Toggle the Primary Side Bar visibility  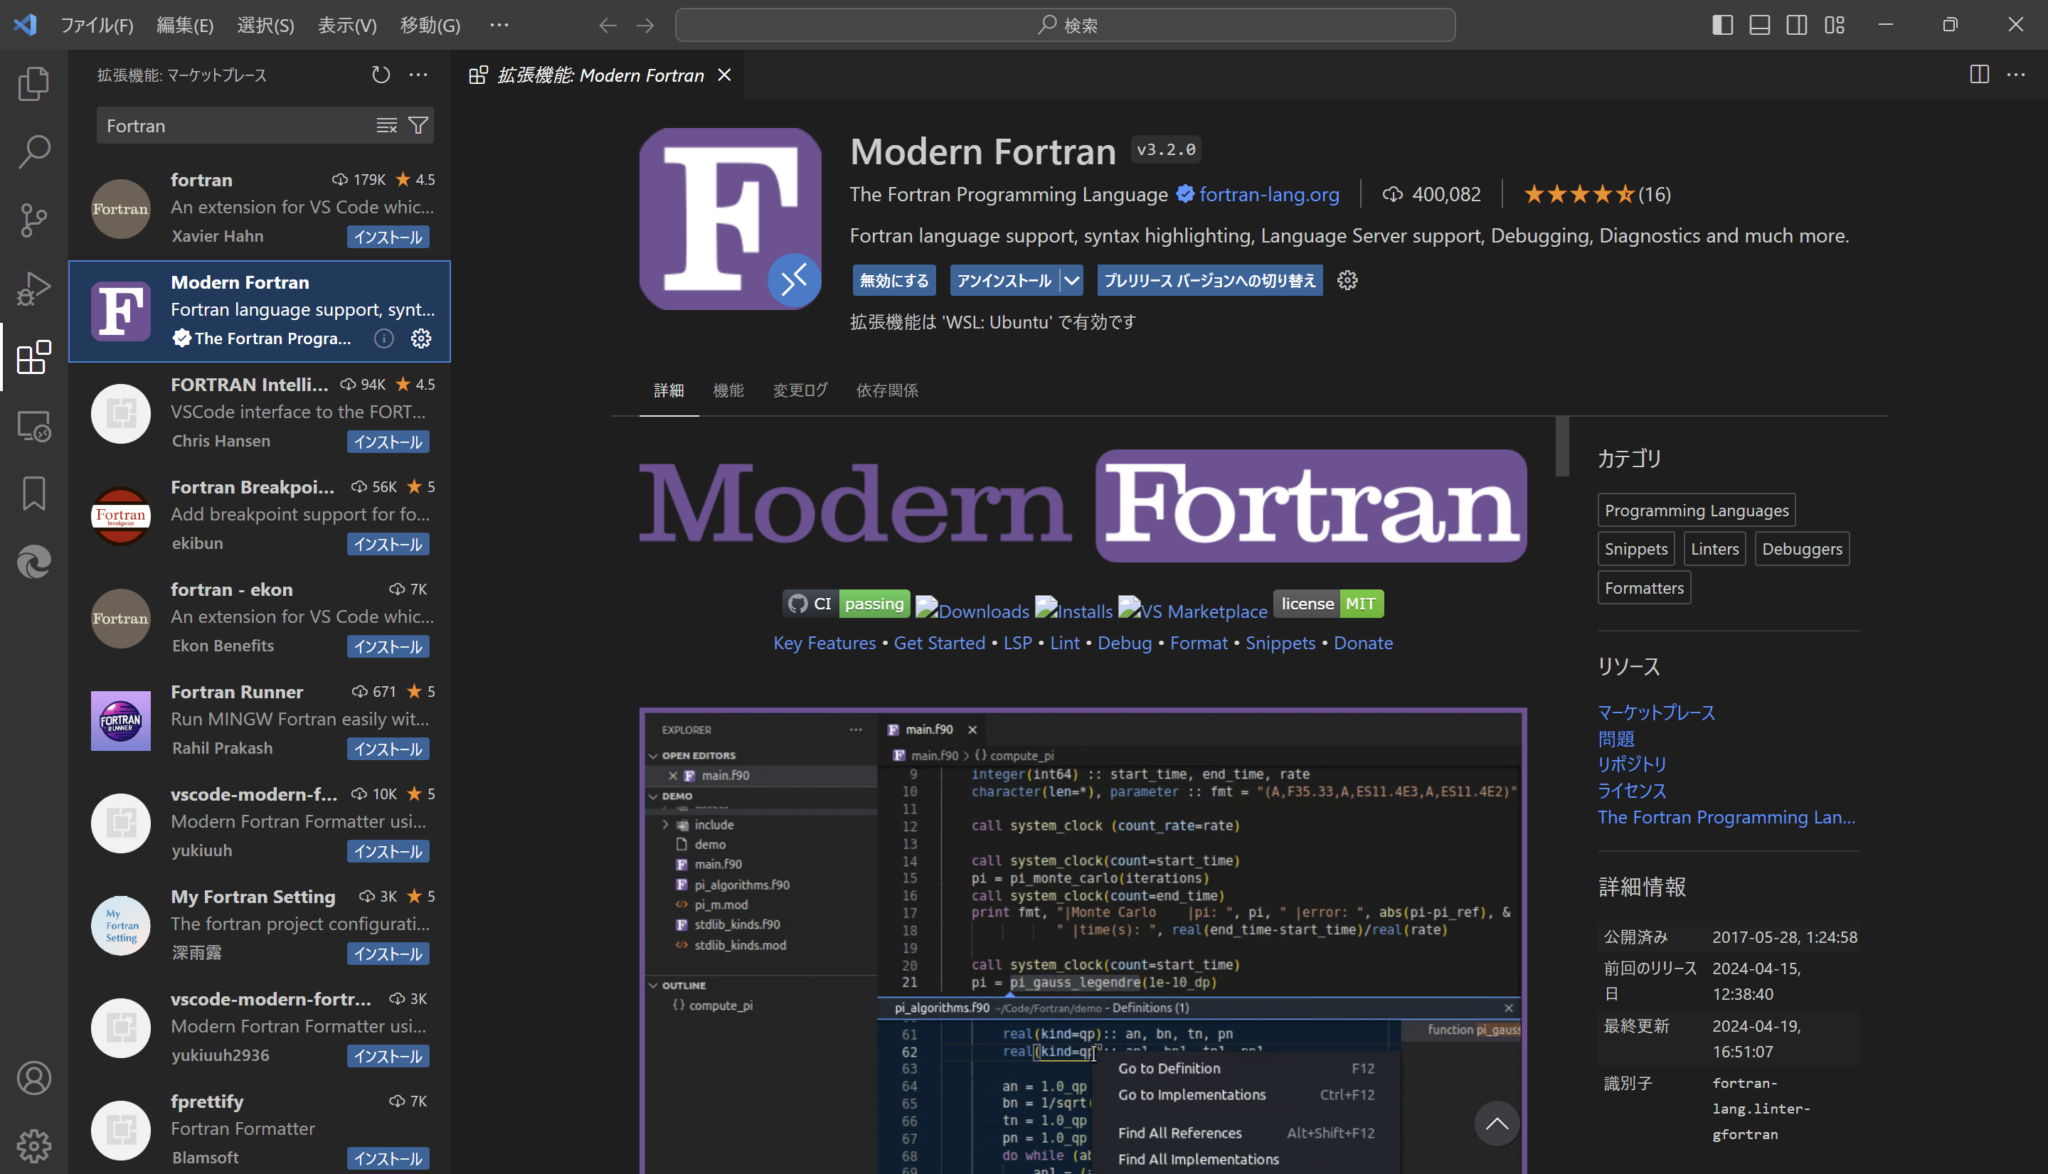click(1722, 24)
